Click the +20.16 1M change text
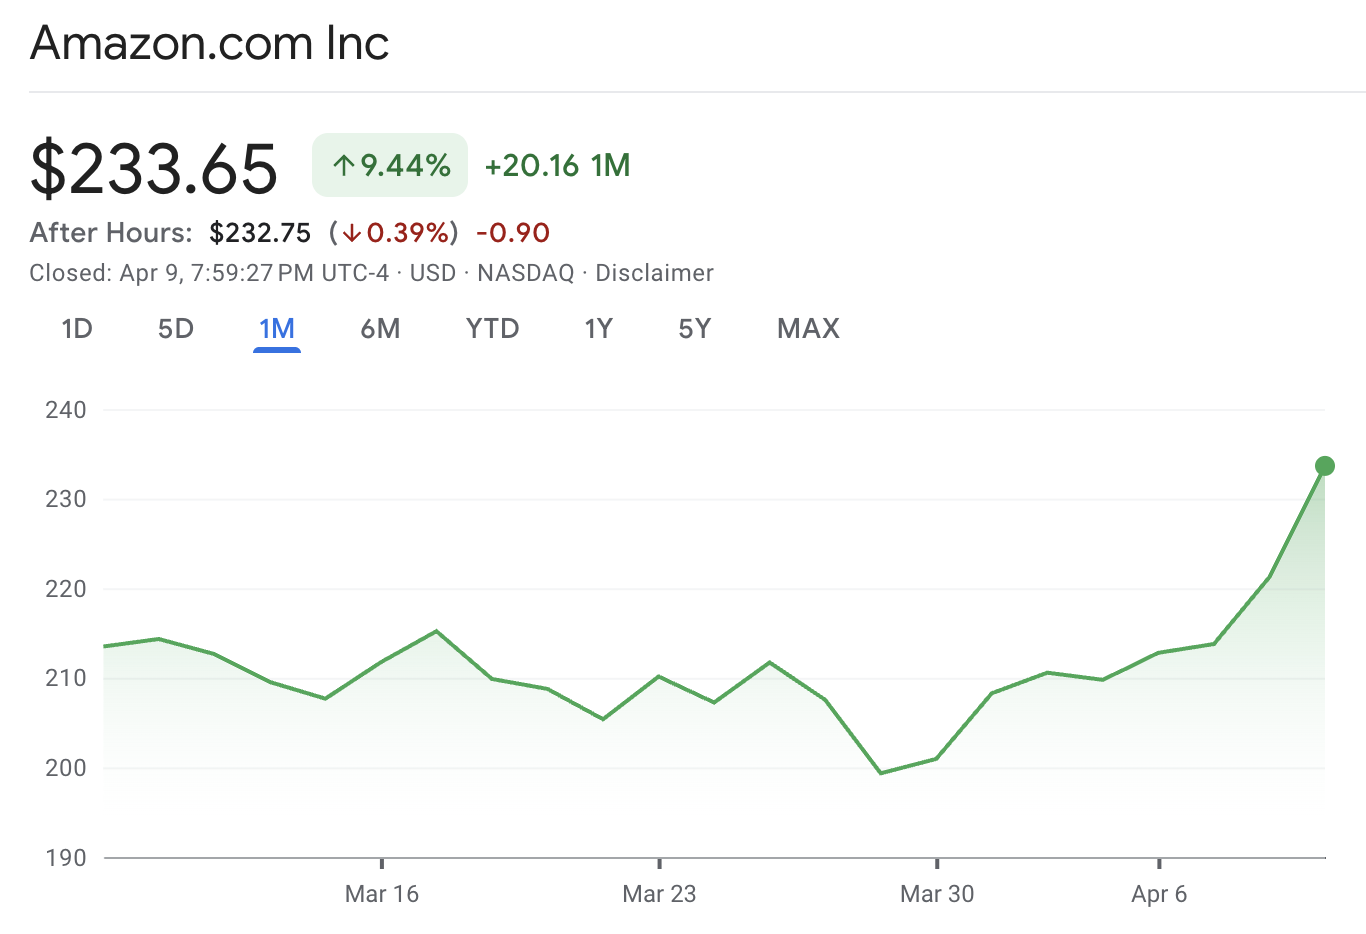 tap(556, 165)
